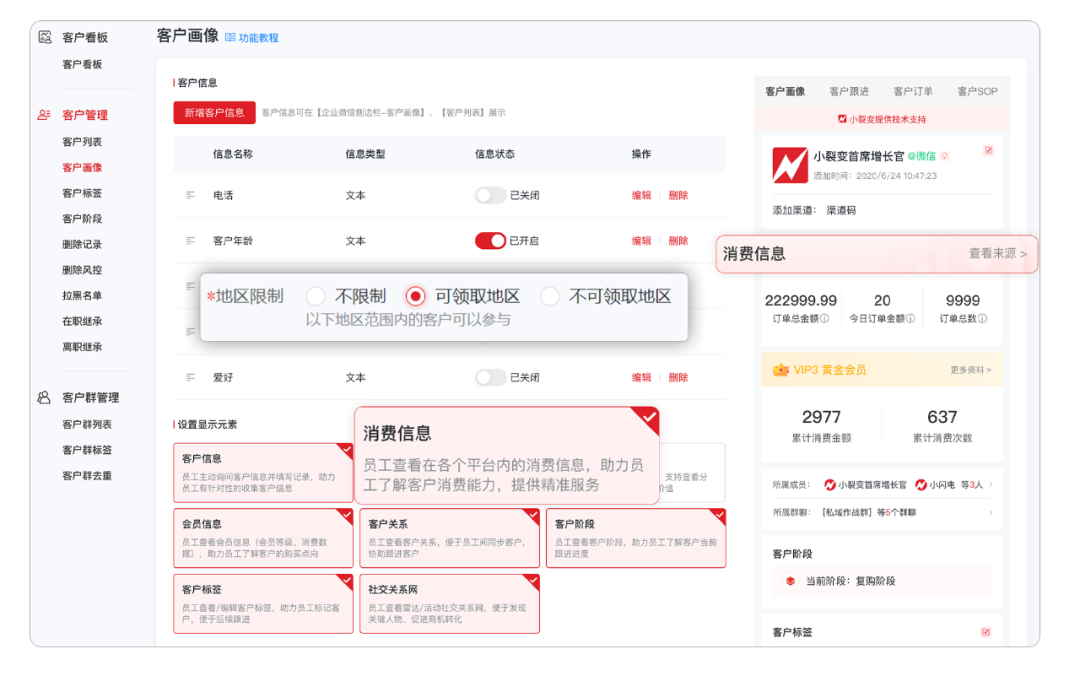Switch to the 客户跟进 tab
The width and height of the screenshot is (1080, 687).
[x=851, y=90]
